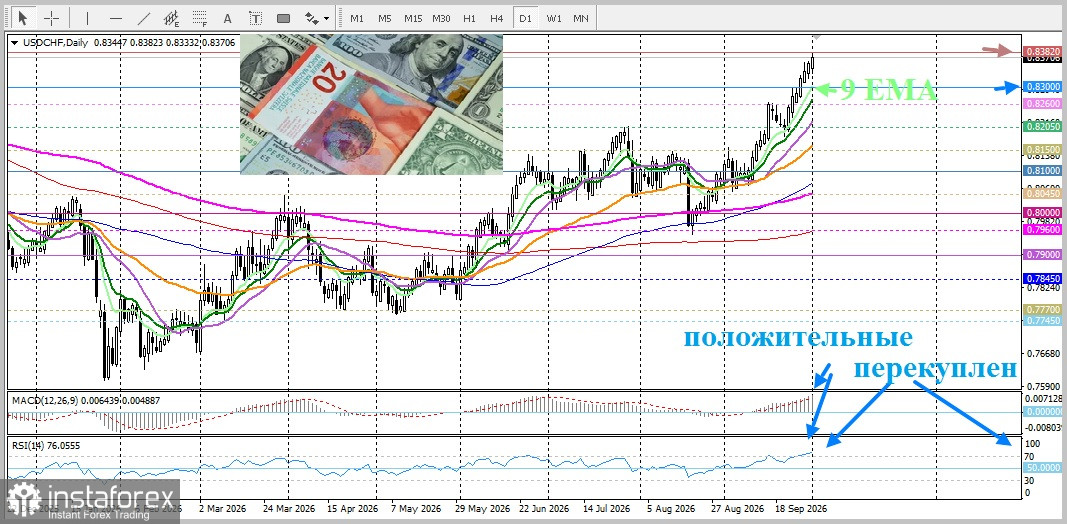Click the RSI 50.0000 level label
The width and height of the screenshot is (1067, 524).
(1043, 468)
